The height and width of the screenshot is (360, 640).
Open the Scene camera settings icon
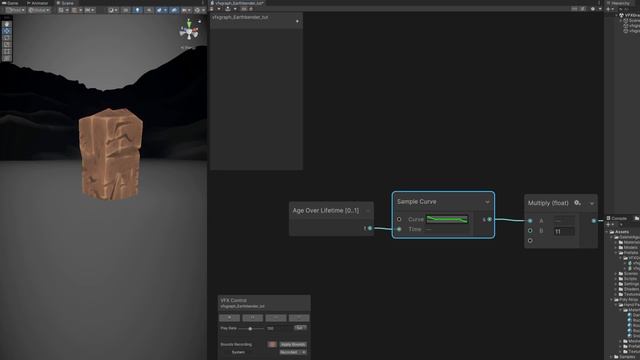(186, 10)
